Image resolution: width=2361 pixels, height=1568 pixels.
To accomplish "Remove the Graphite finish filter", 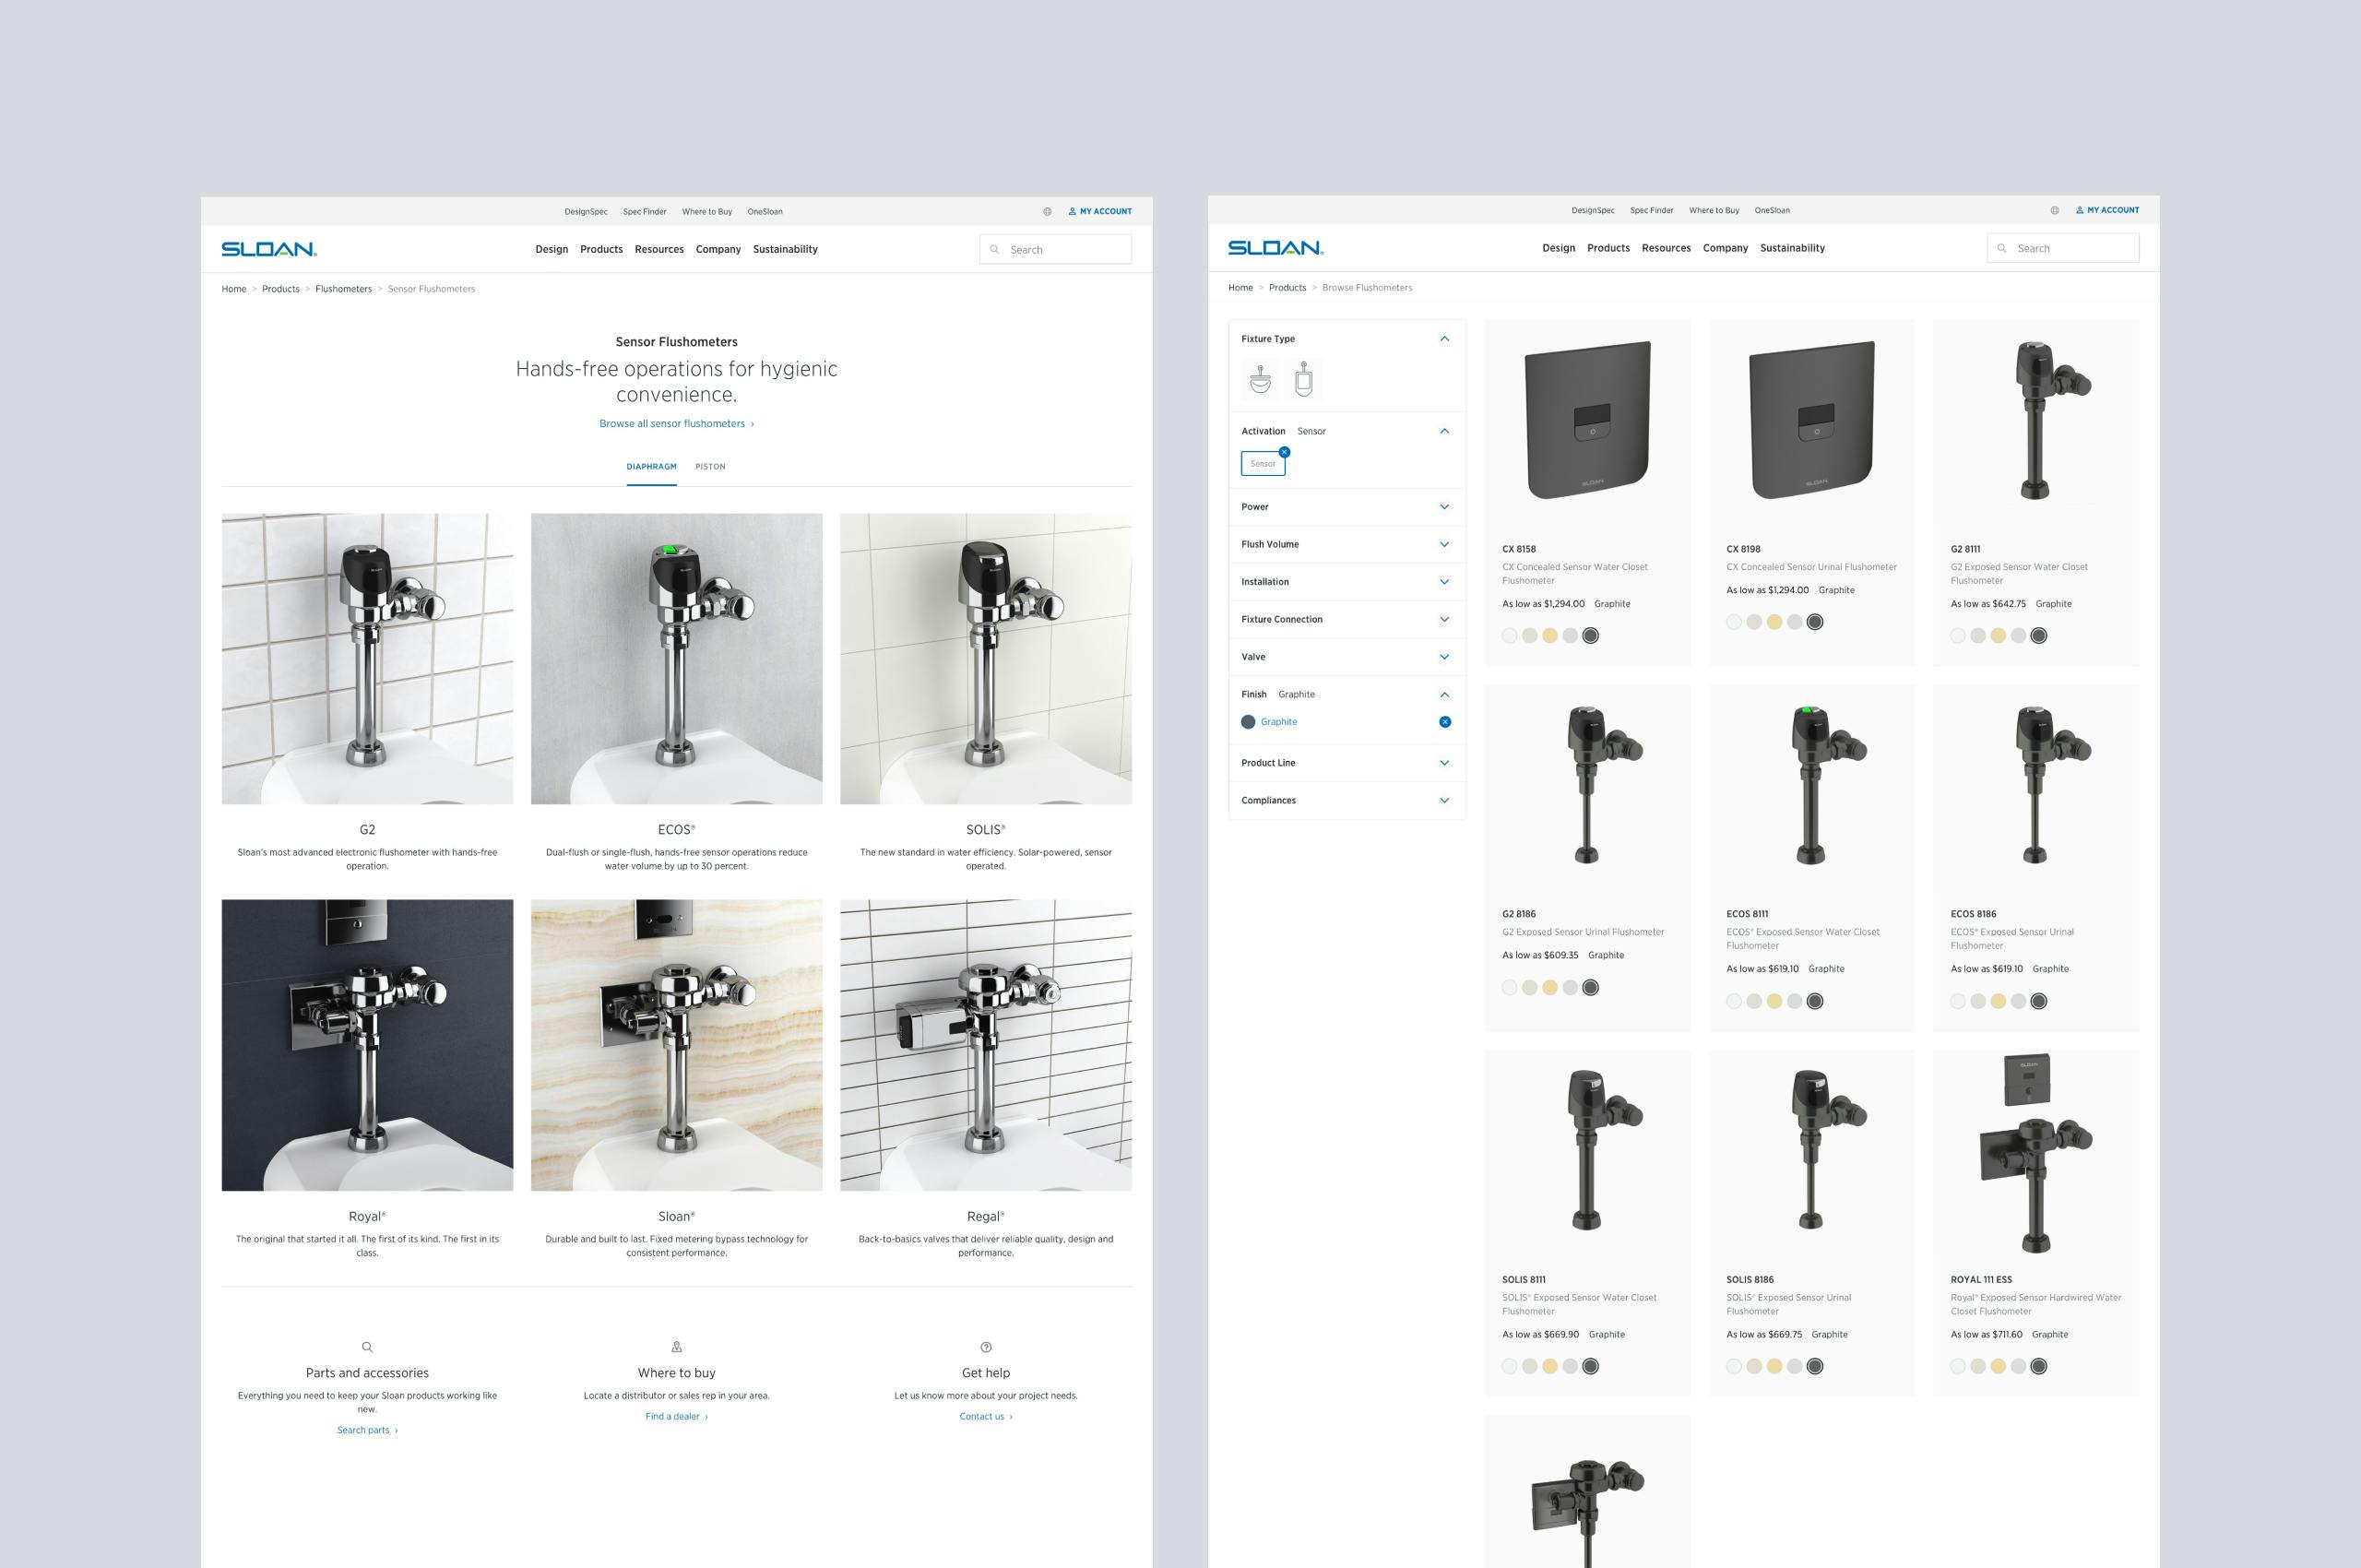I will coord(1445,722).
